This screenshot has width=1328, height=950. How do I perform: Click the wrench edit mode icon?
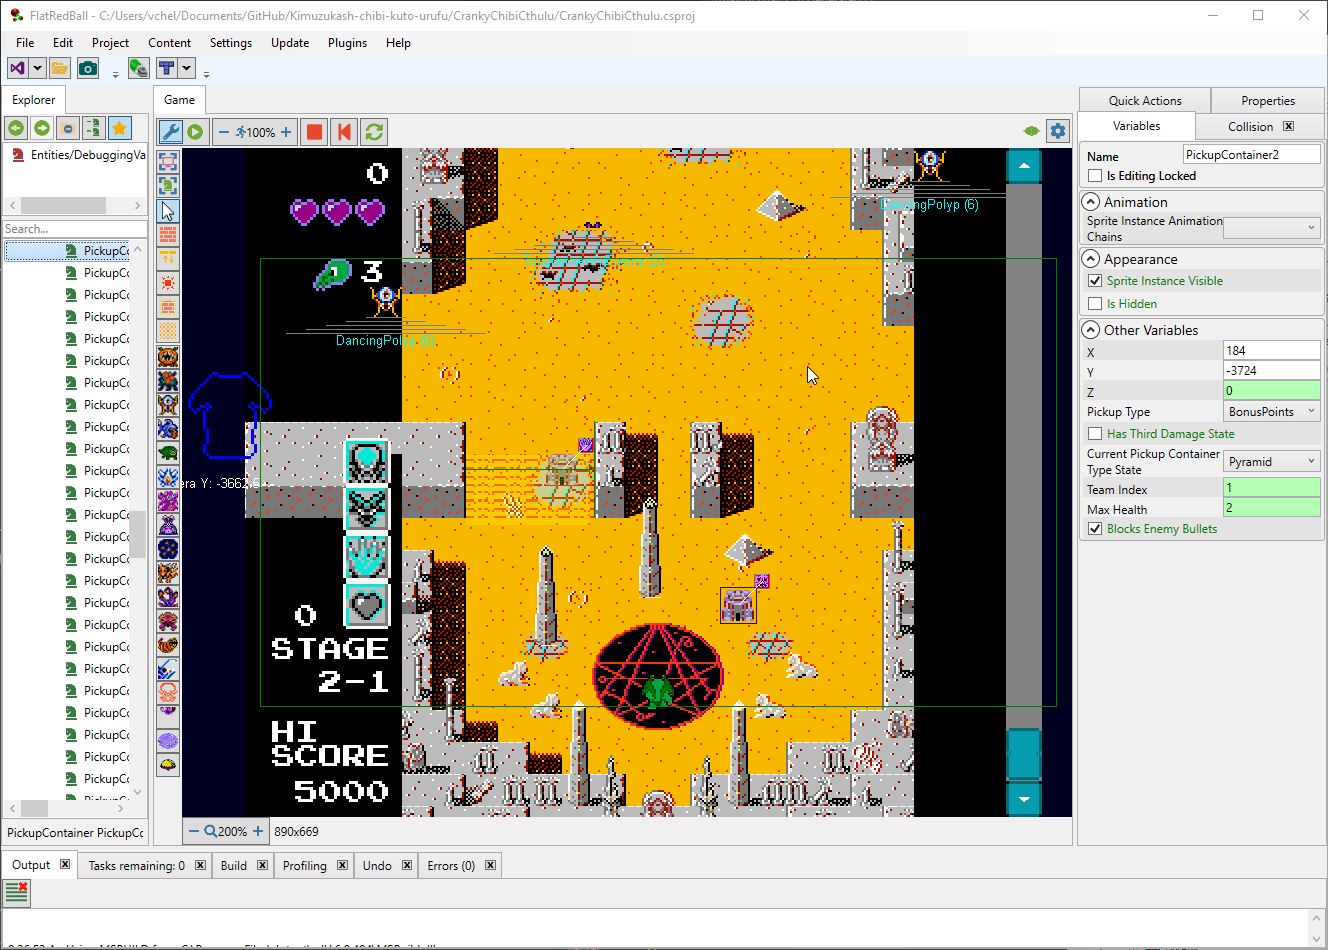tap(170, 132)
